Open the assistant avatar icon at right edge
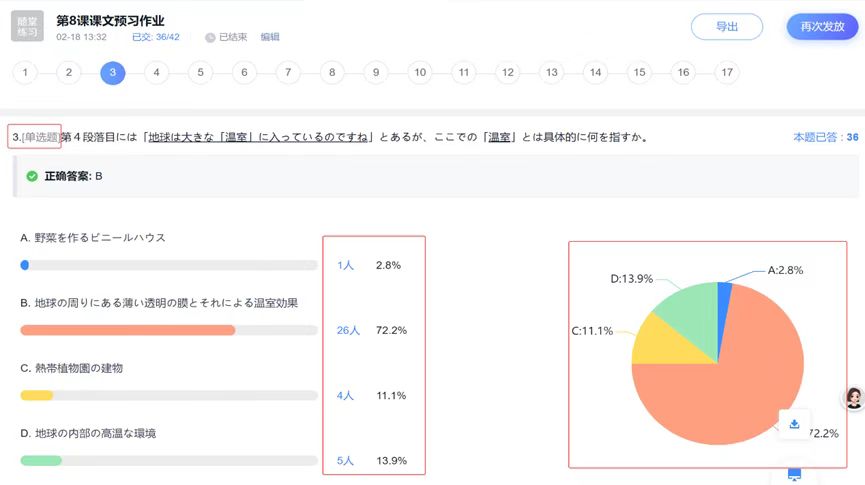The width and height of the screenshot is (865, 485). [854, 398]
